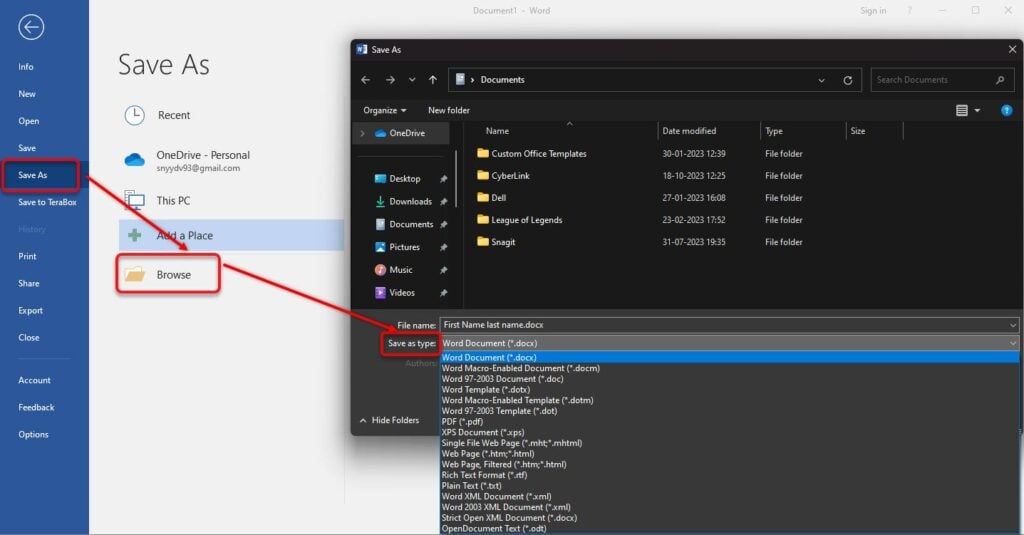Choose Rich Text Format (*.rtf)
The height and width of the screenshot is (535, 1024).
click(484, 475)
